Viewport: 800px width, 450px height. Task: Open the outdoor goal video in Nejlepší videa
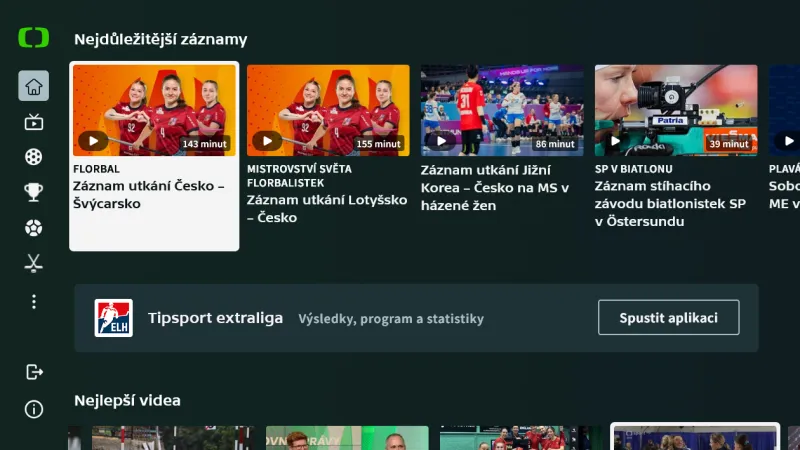173,438
